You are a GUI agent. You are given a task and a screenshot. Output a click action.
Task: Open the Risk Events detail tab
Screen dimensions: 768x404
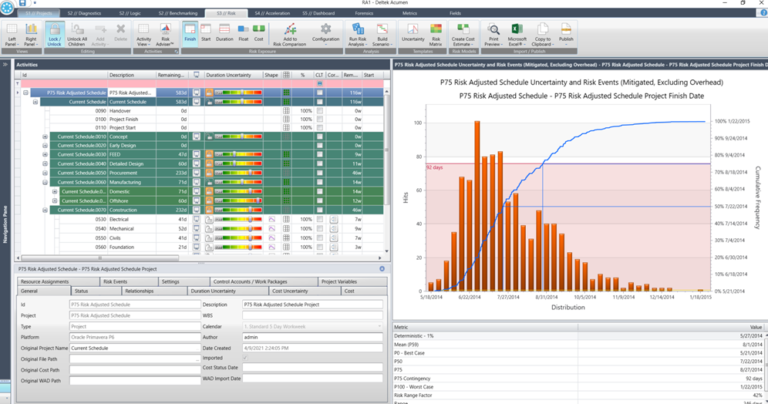[x=129, y=282]
